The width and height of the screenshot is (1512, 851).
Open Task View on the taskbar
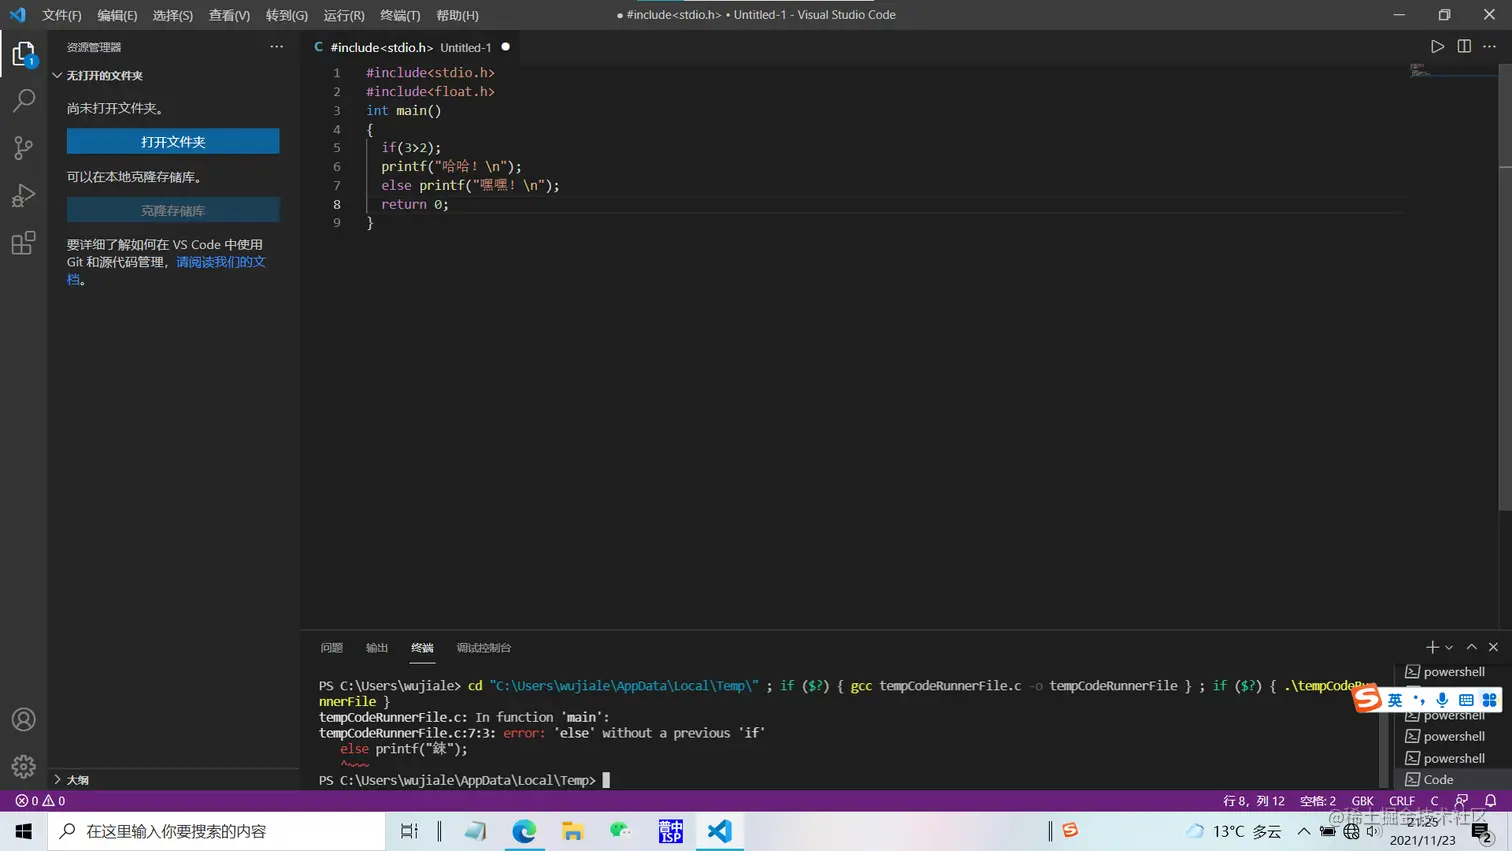(x=409, y=831)
